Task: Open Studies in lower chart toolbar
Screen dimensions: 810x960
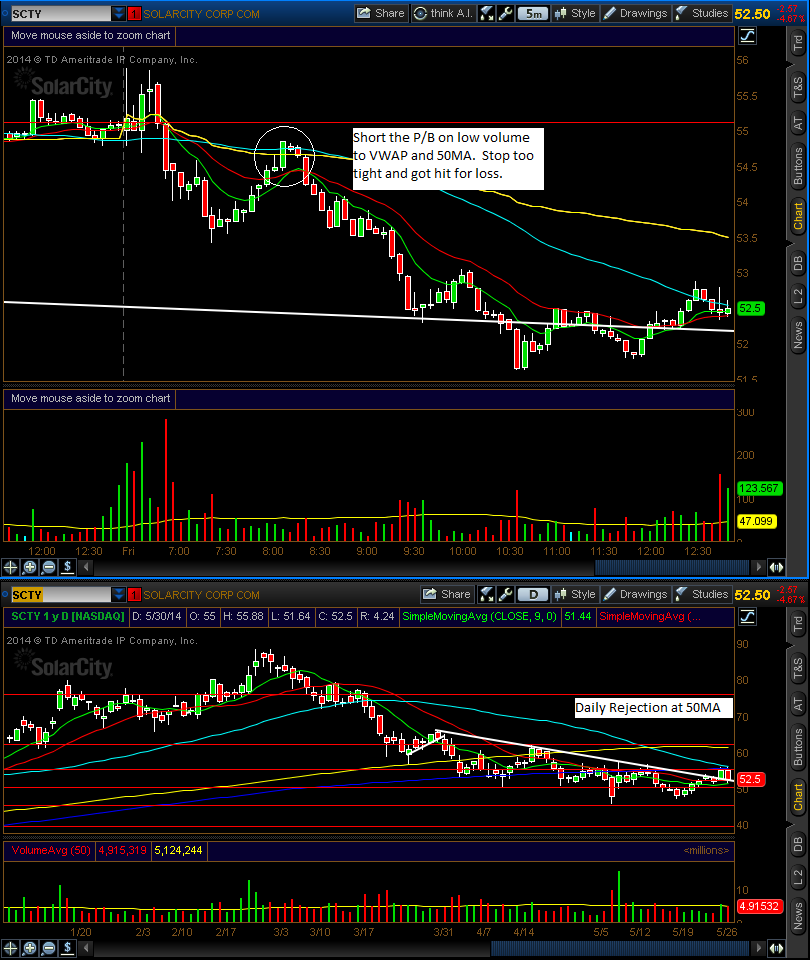Action: point(702,594)
